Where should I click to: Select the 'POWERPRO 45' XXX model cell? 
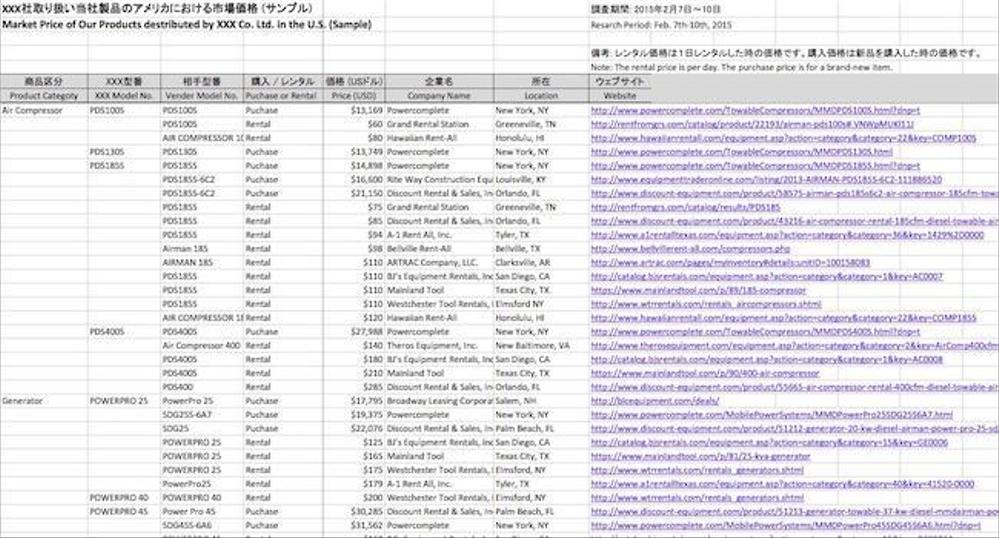[x=124, y=511]
